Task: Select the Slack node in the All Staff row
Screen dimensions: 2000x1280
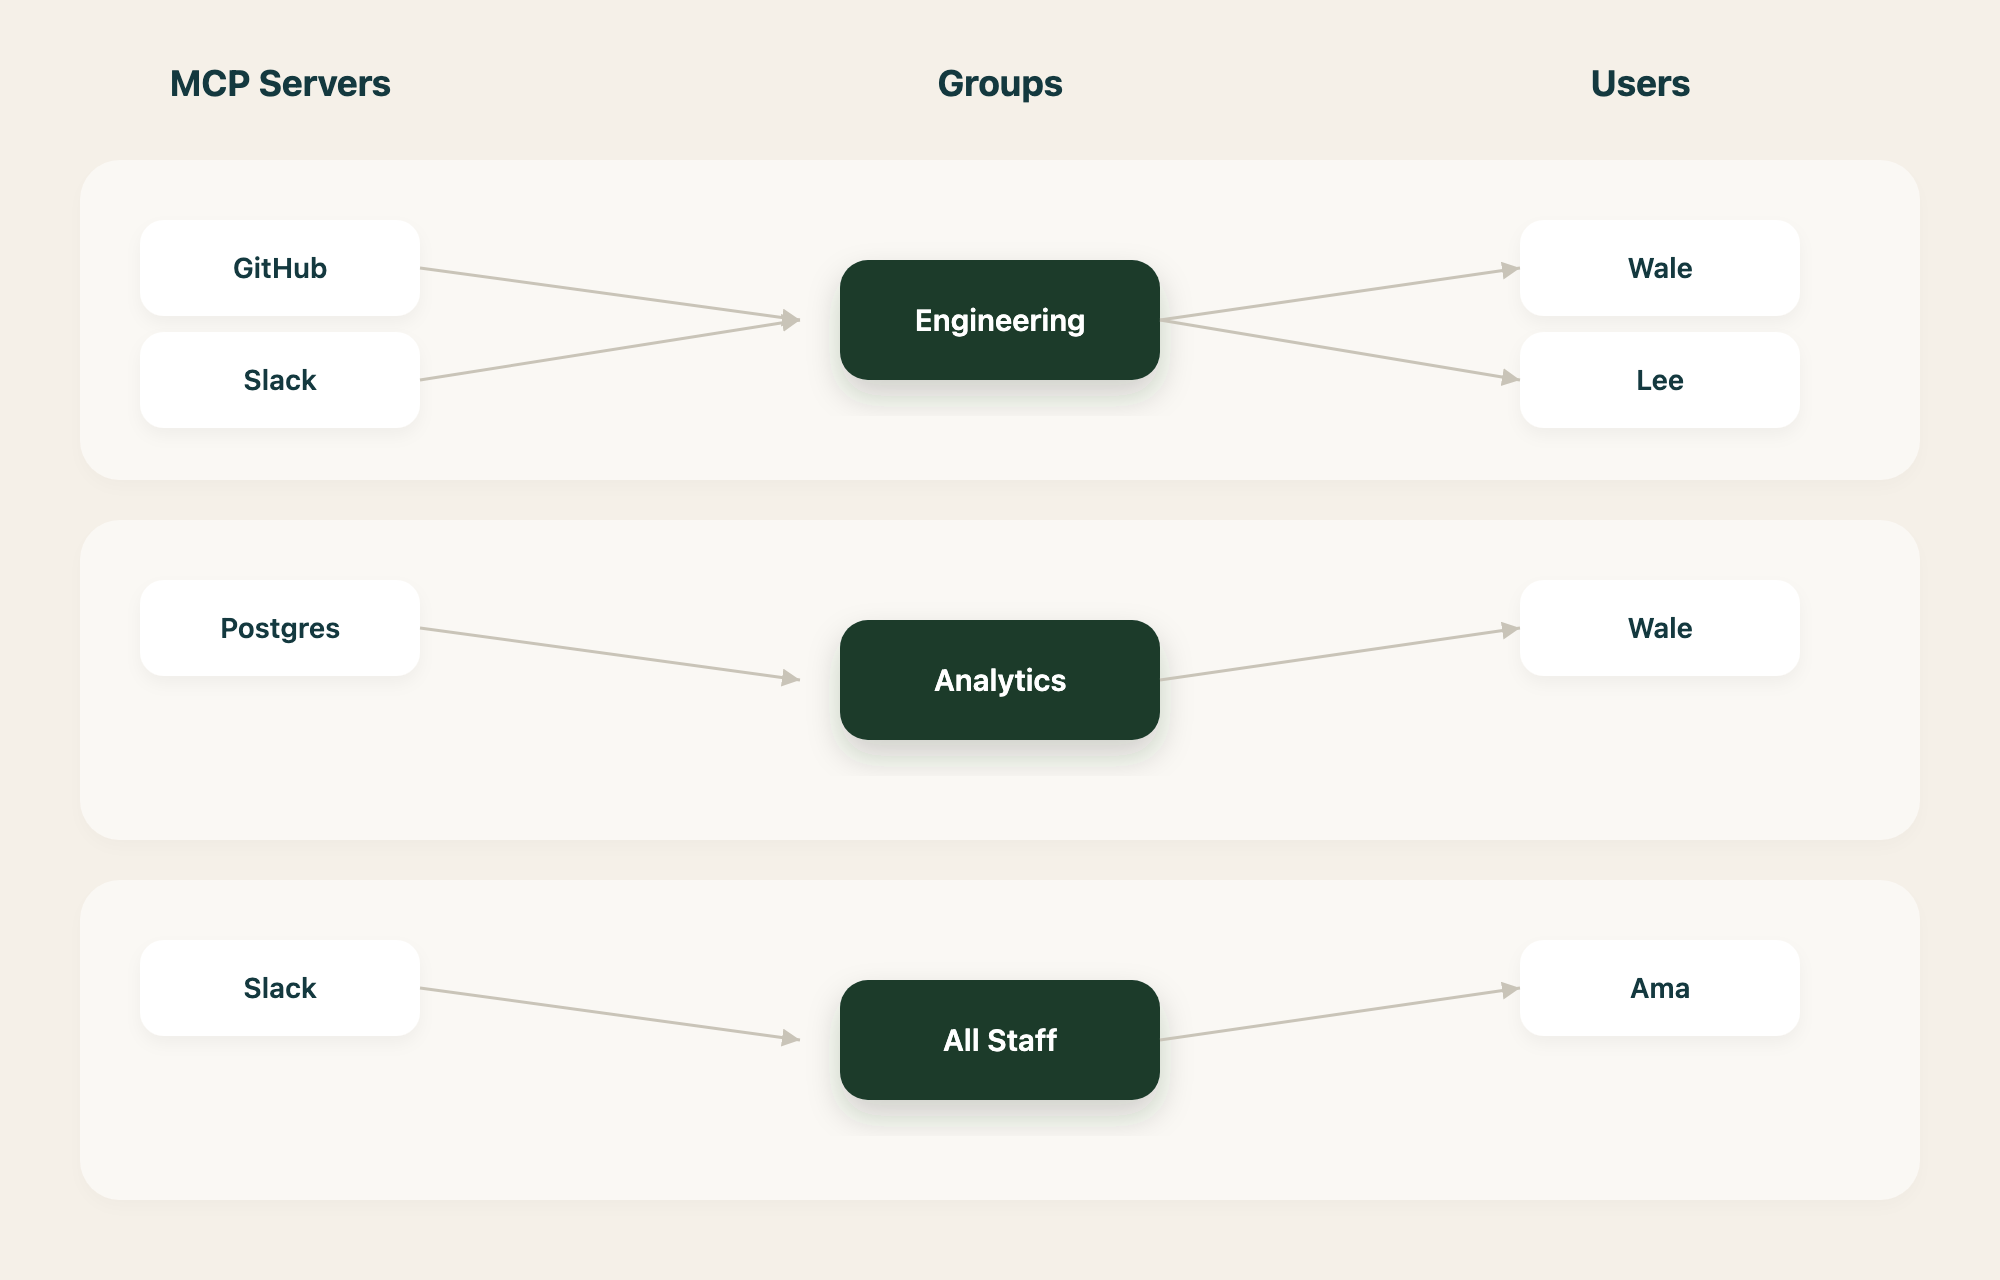Action: tap(280, 988)
